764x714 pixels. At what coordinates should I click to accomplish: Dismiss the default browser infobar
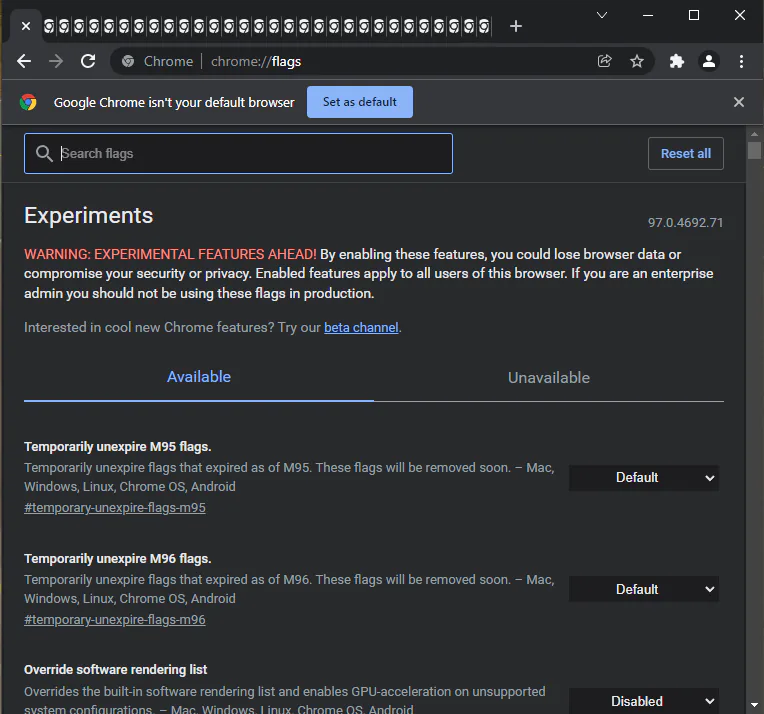(x=739, y=102)
